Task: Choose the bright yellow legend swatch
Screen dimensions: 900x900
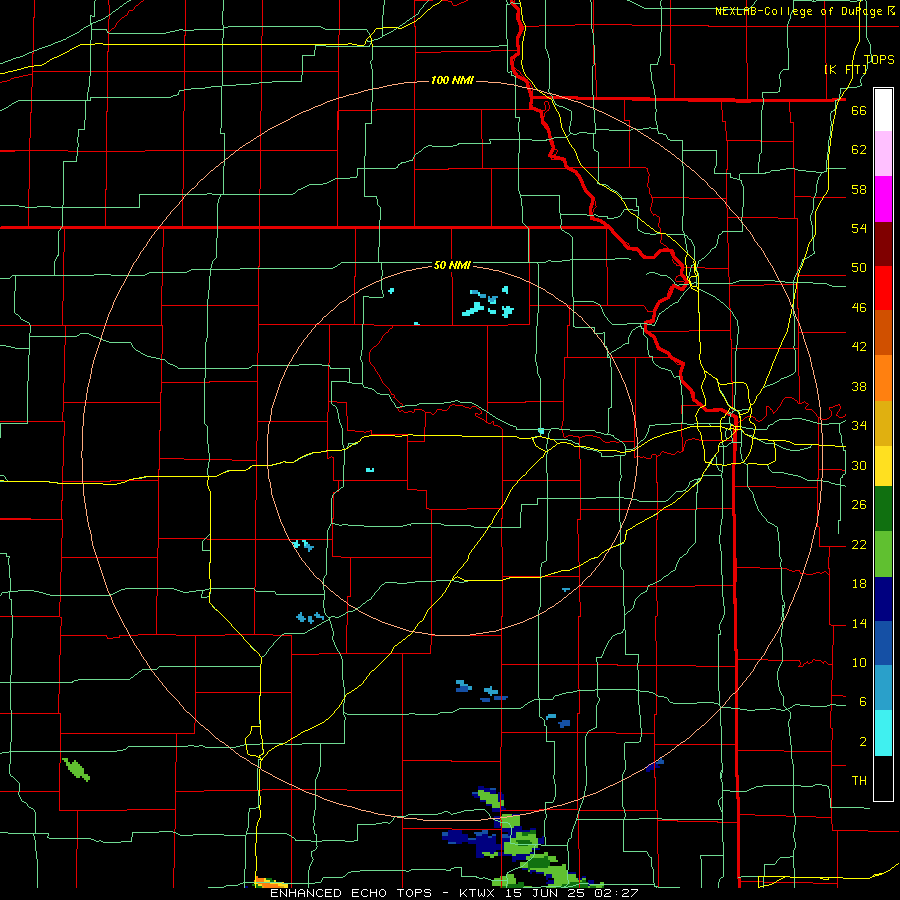Action: tap(883, 466)
